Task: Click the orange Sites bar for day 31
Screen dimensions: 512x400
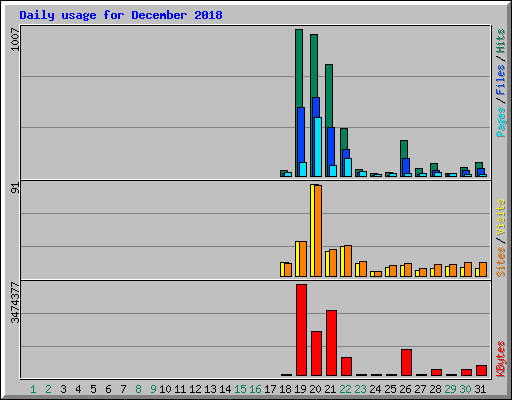Action: (x=483, y=269)
